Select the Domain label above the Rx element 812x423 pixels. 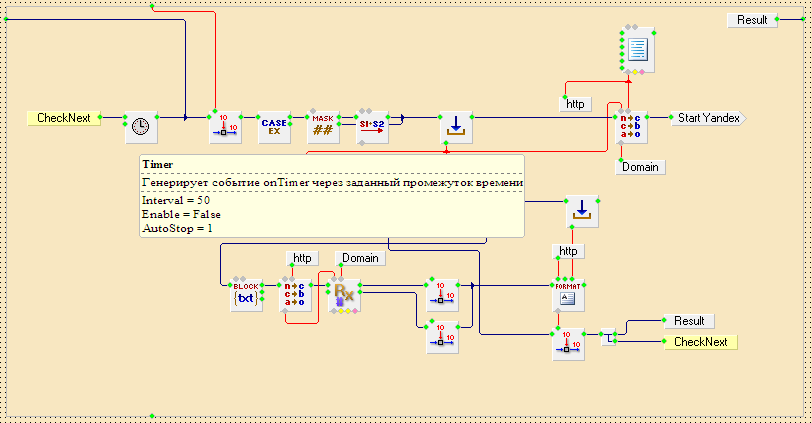pos(360,258)
